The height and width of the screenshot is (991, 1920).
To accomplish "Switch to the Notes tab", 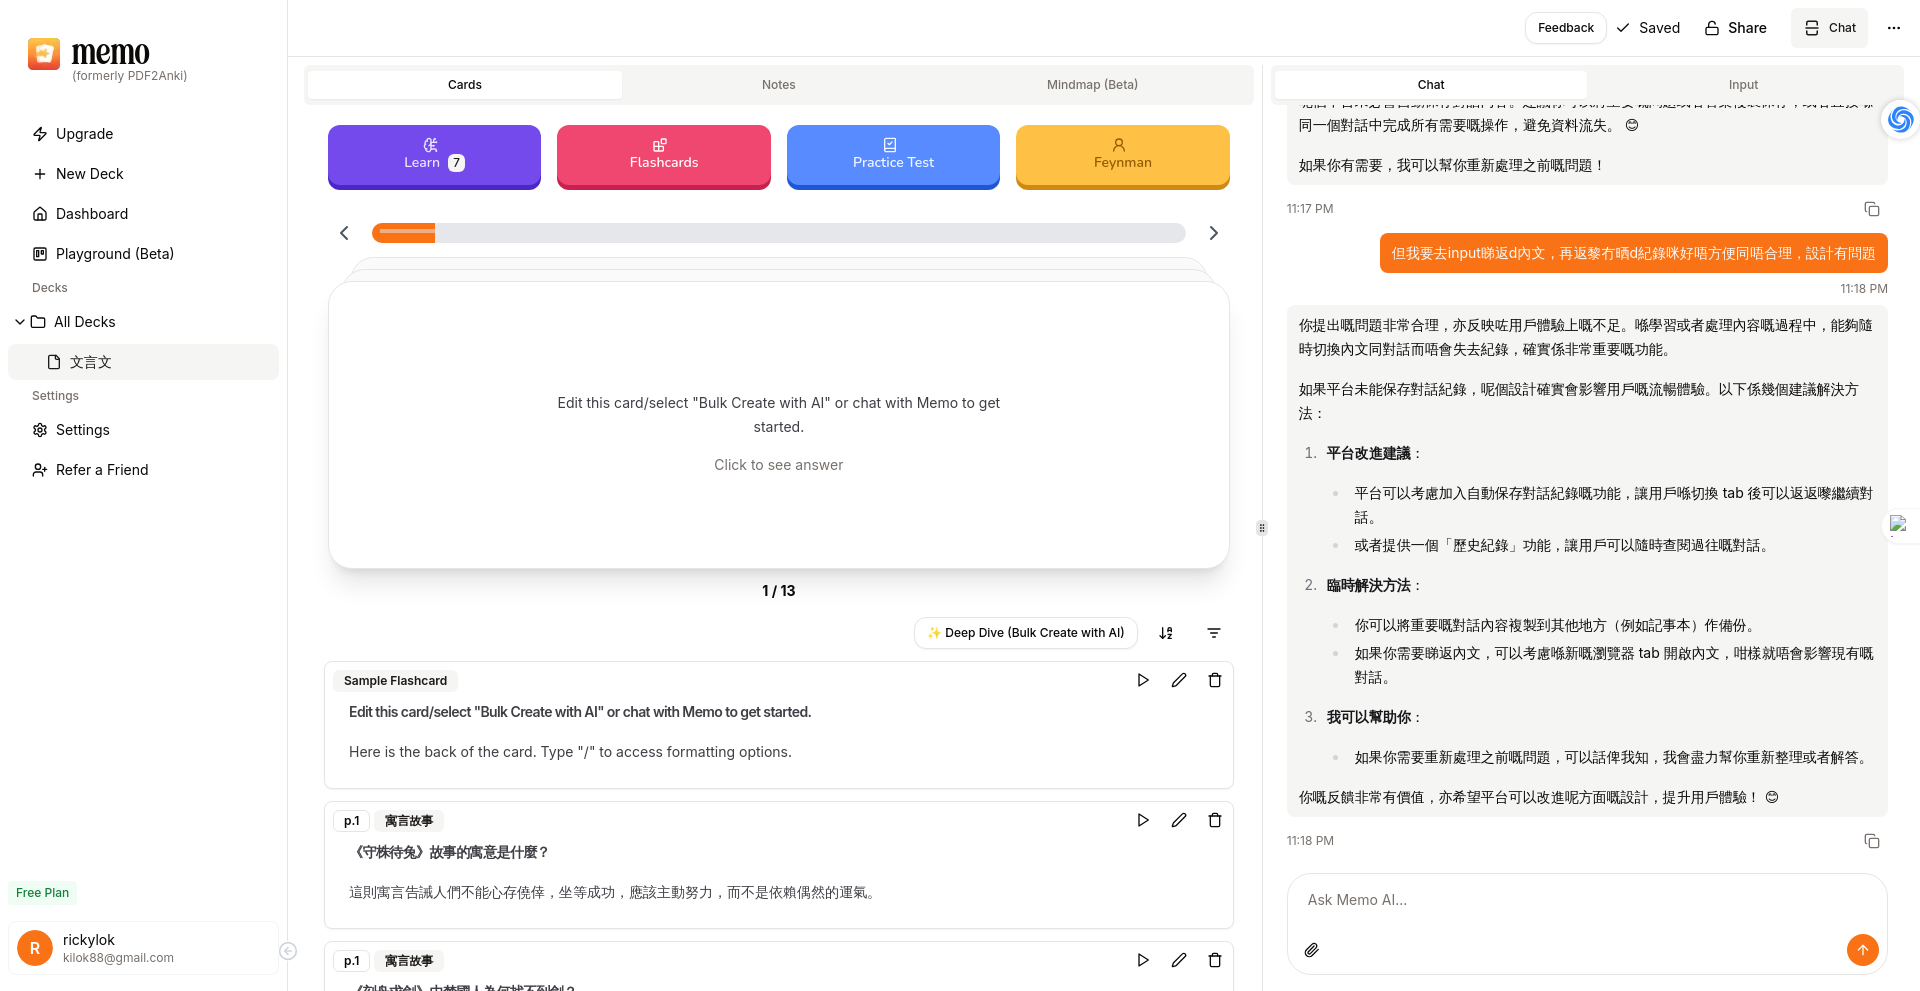I will tap(778, 85).
